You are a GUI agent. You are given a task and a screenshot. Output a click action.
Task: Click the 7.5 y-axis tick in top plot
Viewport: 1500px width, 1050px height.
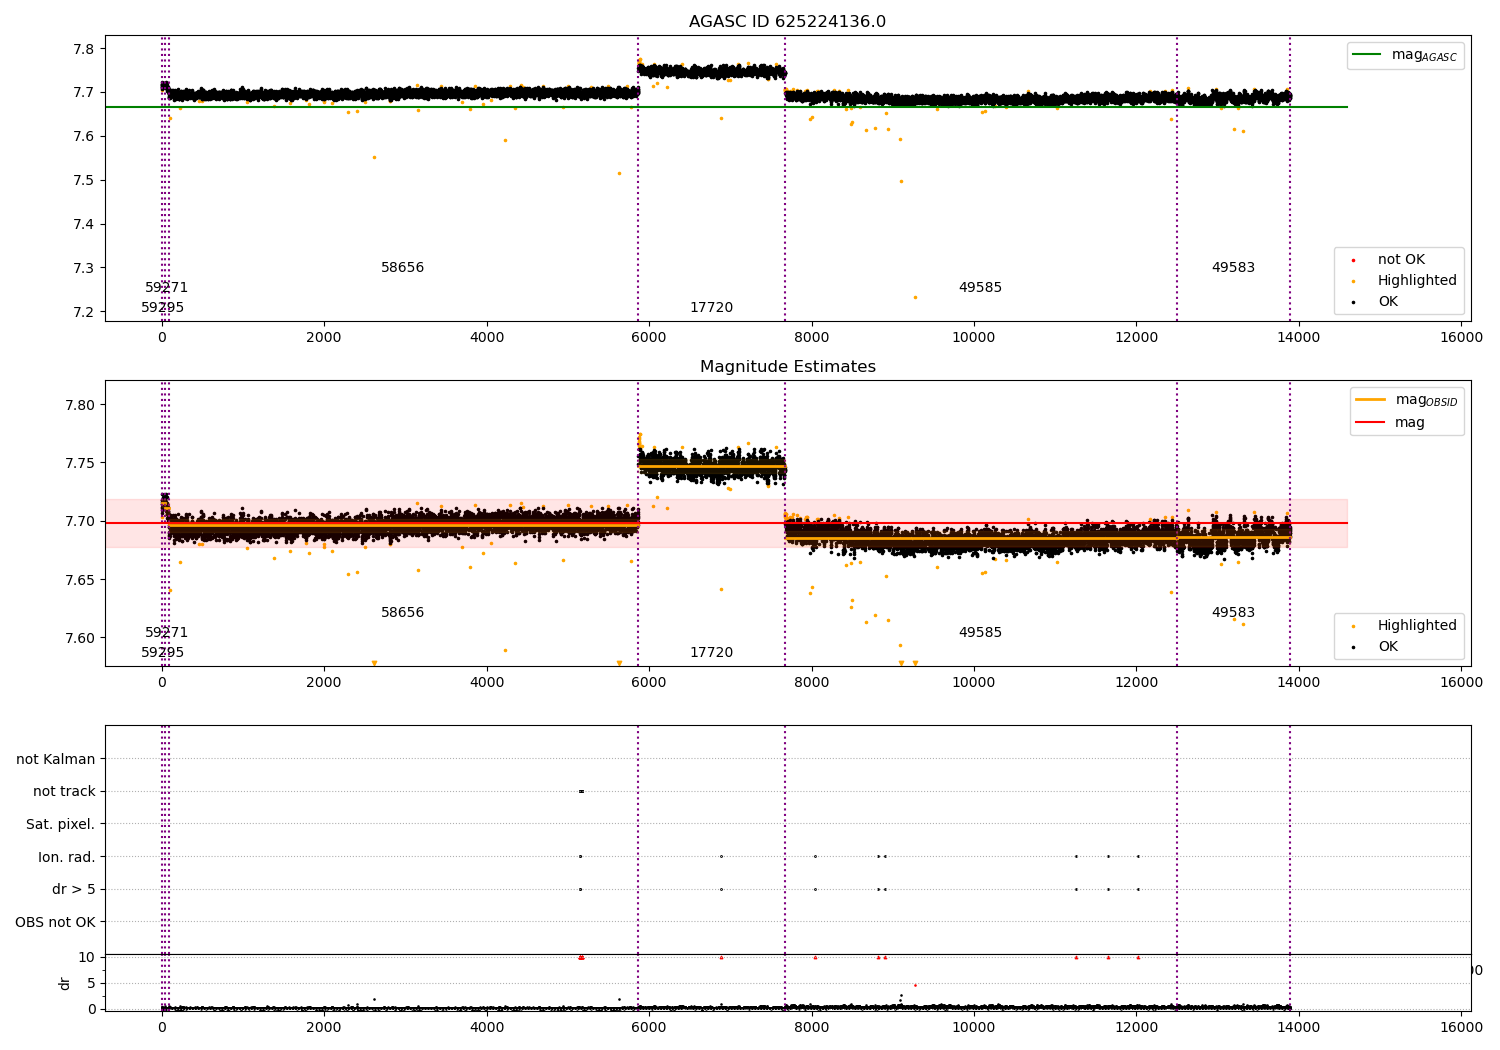pyautogui.click(x=85, y=181)
